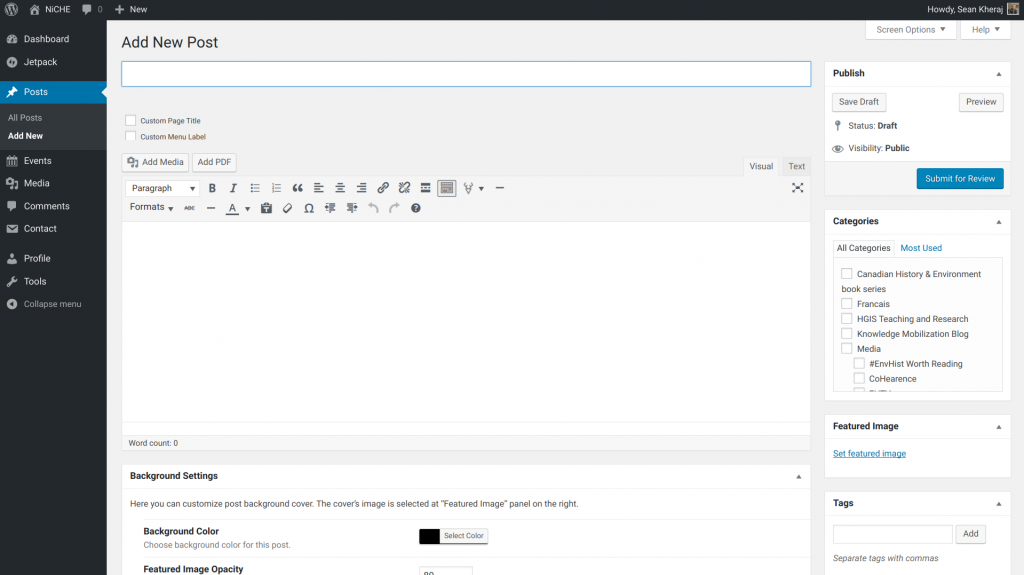Click the Set featured image link
Screen dimensions: 1024x575
tap(869, 454)
